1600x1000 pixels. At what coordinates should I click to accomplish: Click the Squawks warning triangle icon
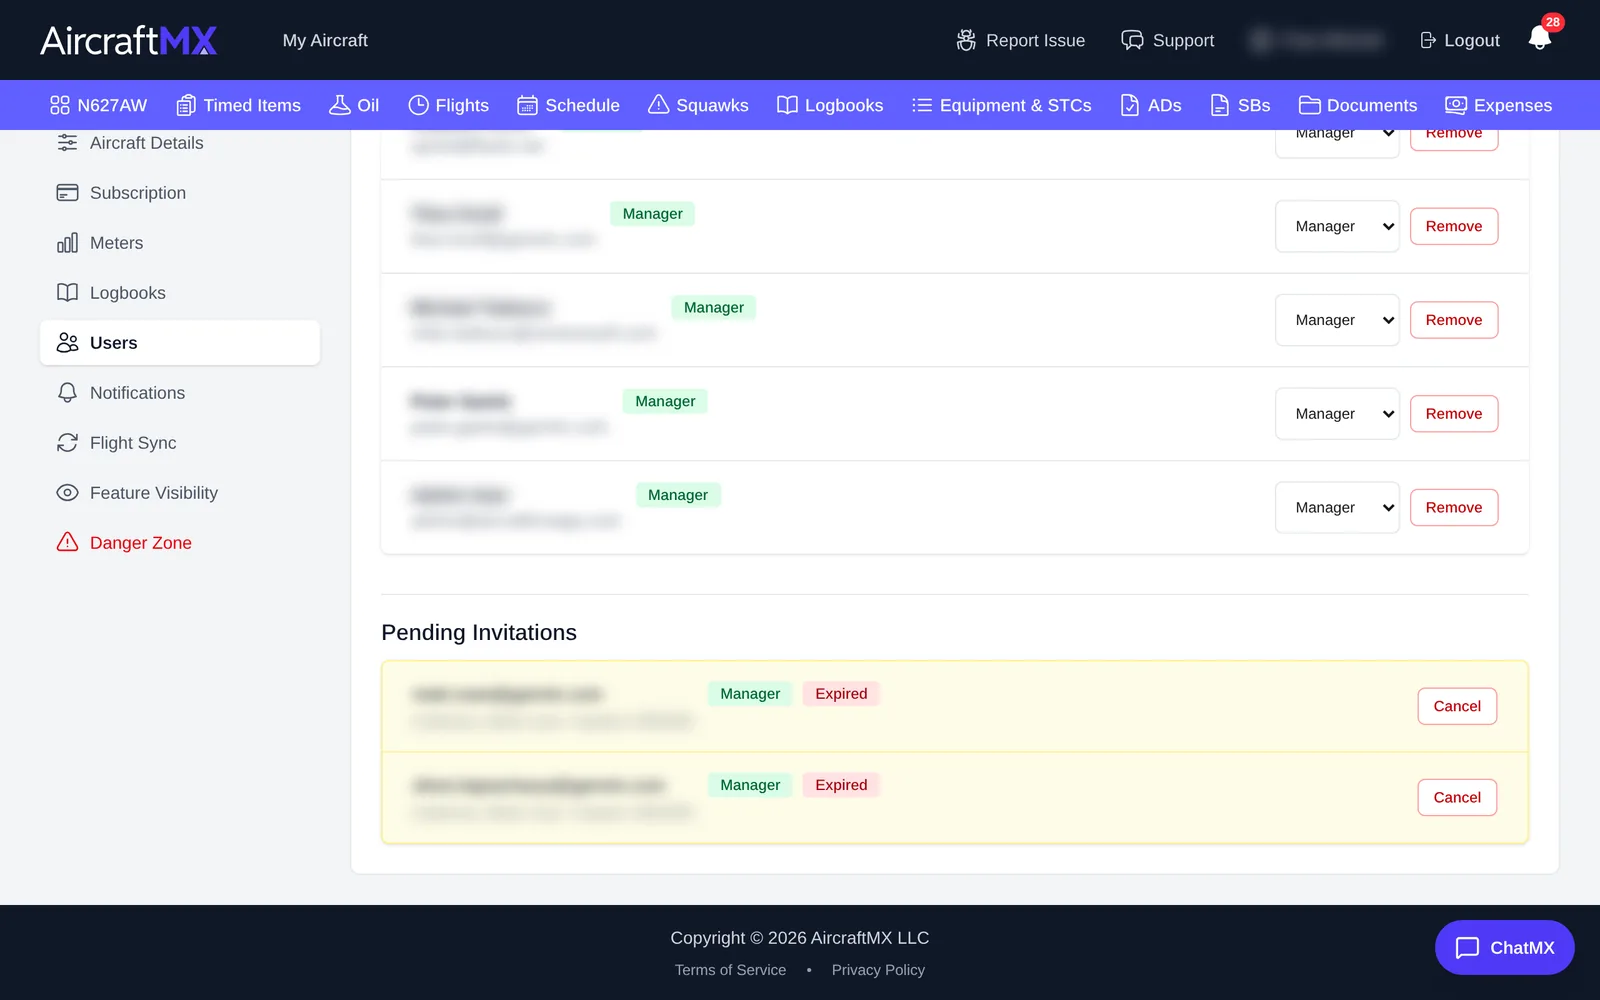[x=658, y=105]
